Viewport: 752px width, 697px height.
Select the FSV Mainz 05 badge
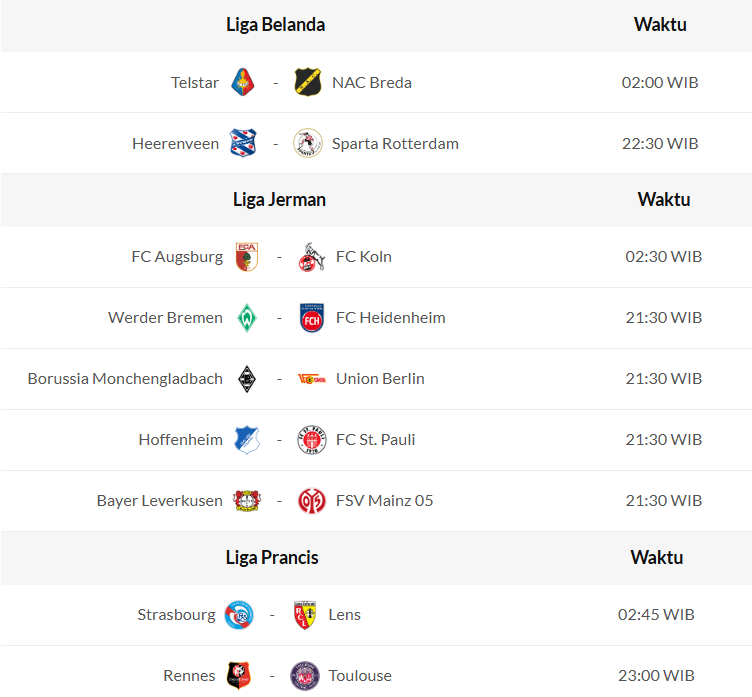(312, 501)
